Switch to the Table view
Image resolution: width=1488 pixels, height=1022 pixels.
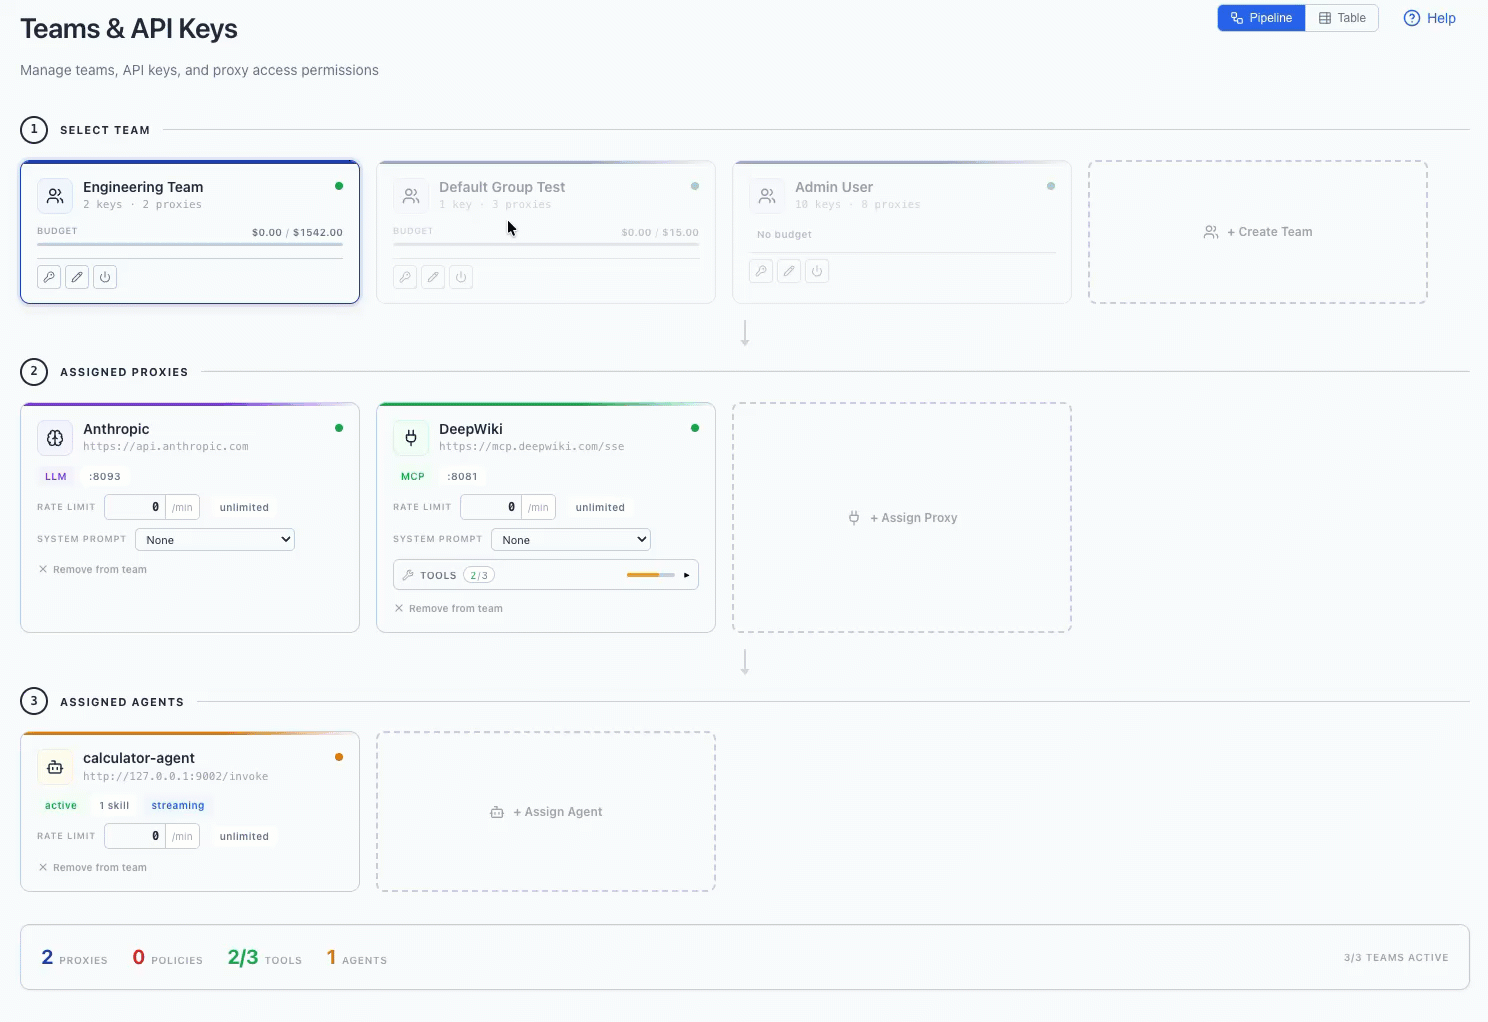[1341, 17]
